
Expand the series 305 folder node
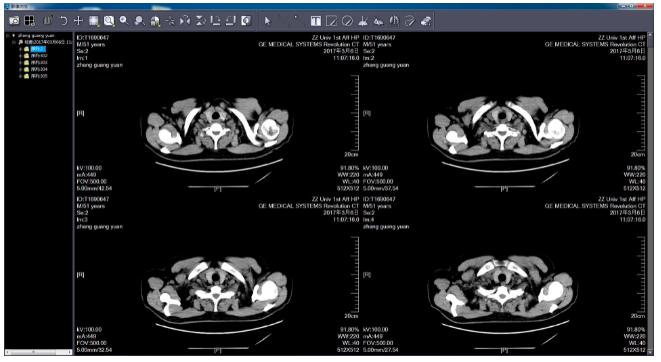[x=20, y=76]
